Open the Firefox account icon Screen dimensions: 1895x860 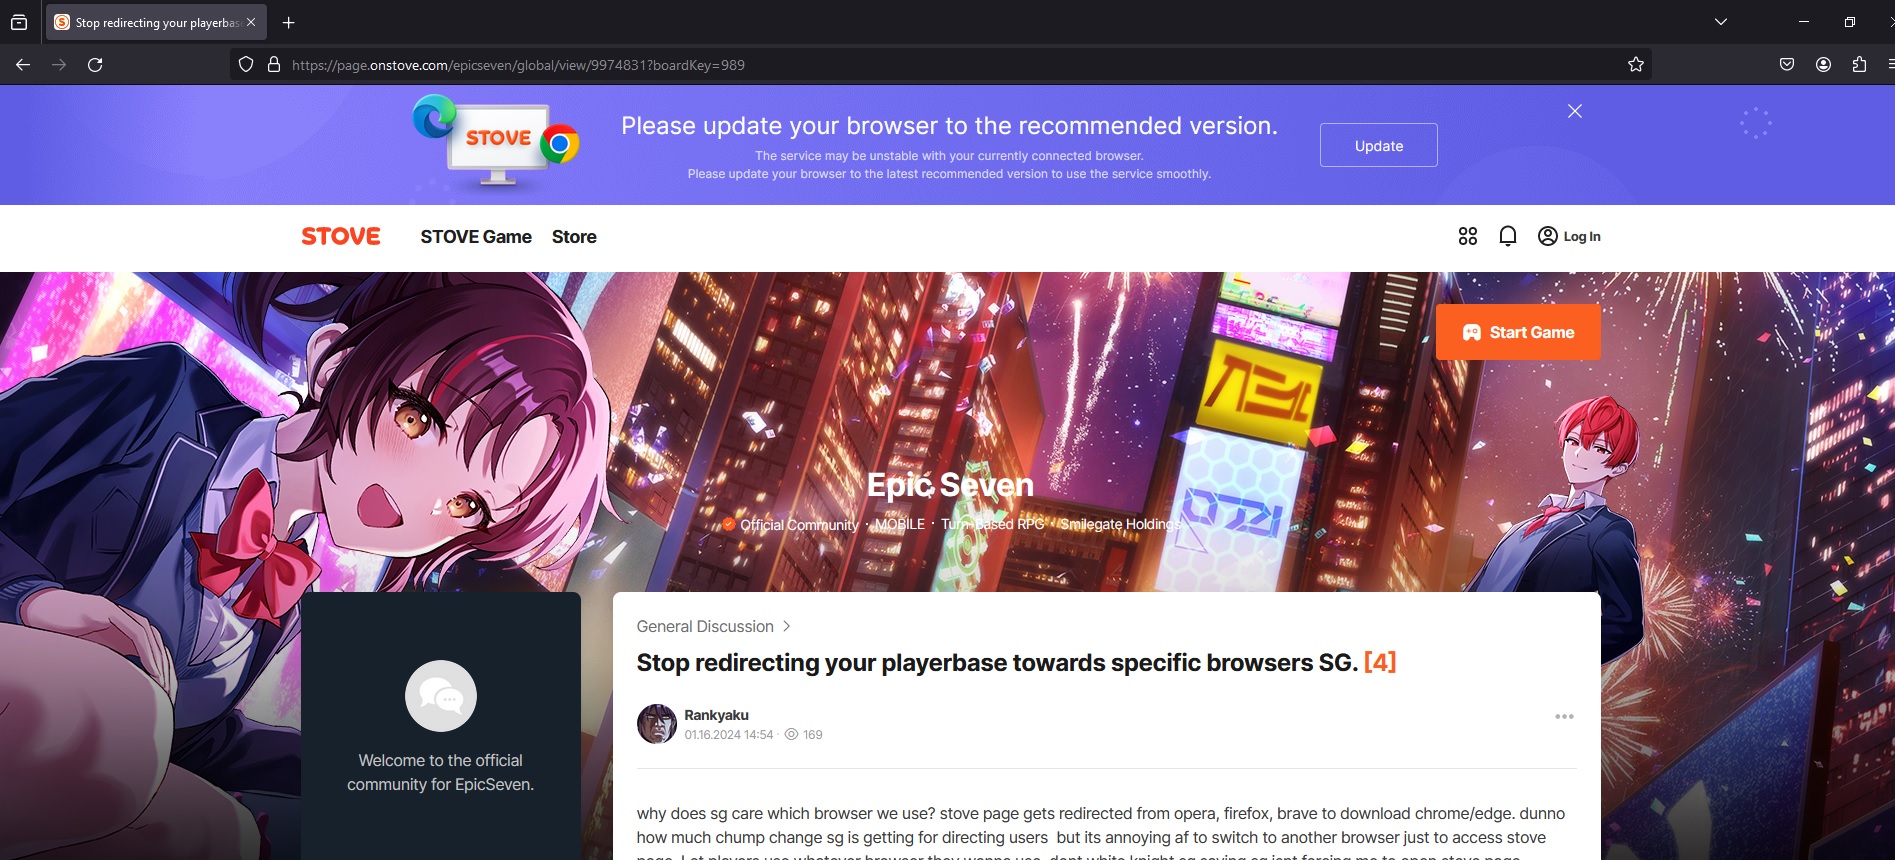tap(1823, 65)
